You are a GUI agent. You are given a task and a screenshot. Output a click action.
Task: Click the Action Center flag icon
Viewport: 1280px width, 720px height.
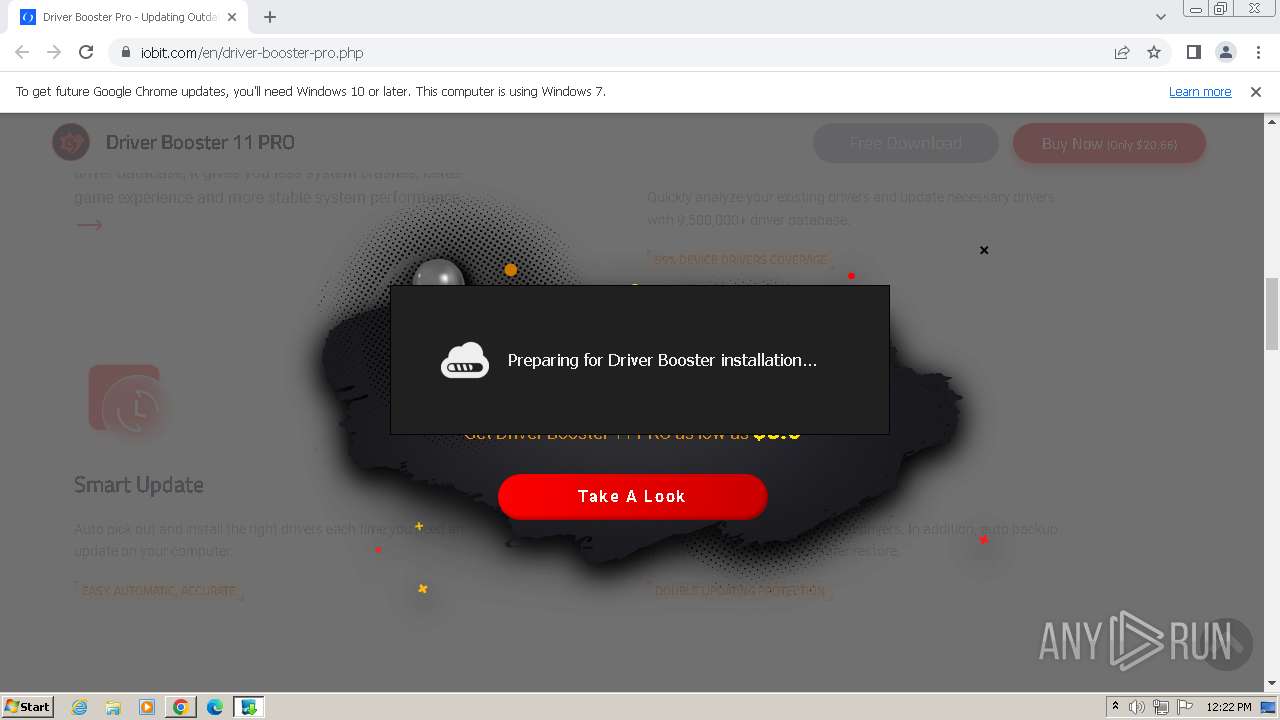click(1183, 707)
